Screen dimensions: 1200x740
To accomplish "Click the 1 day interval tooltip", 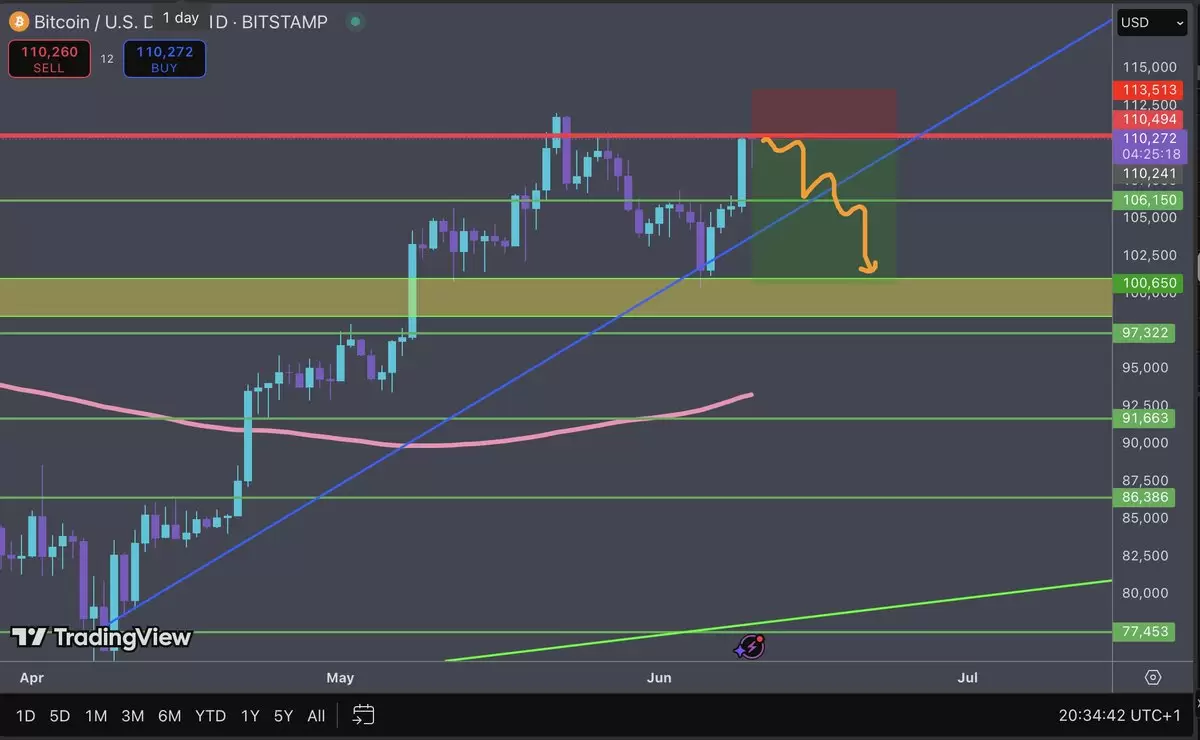I will [180, 18].
